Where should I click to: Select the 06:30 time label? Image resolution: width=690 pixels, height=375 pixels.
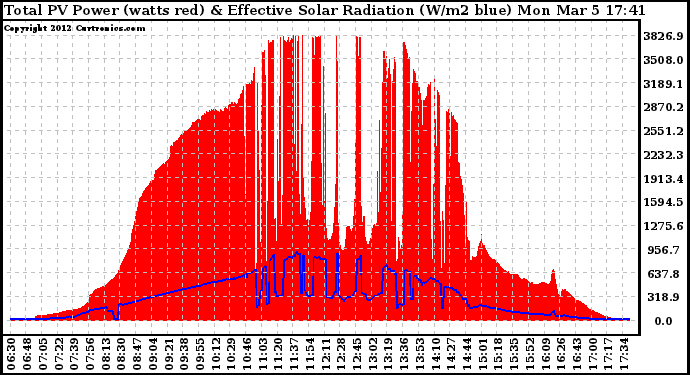[x=11, y=354]
